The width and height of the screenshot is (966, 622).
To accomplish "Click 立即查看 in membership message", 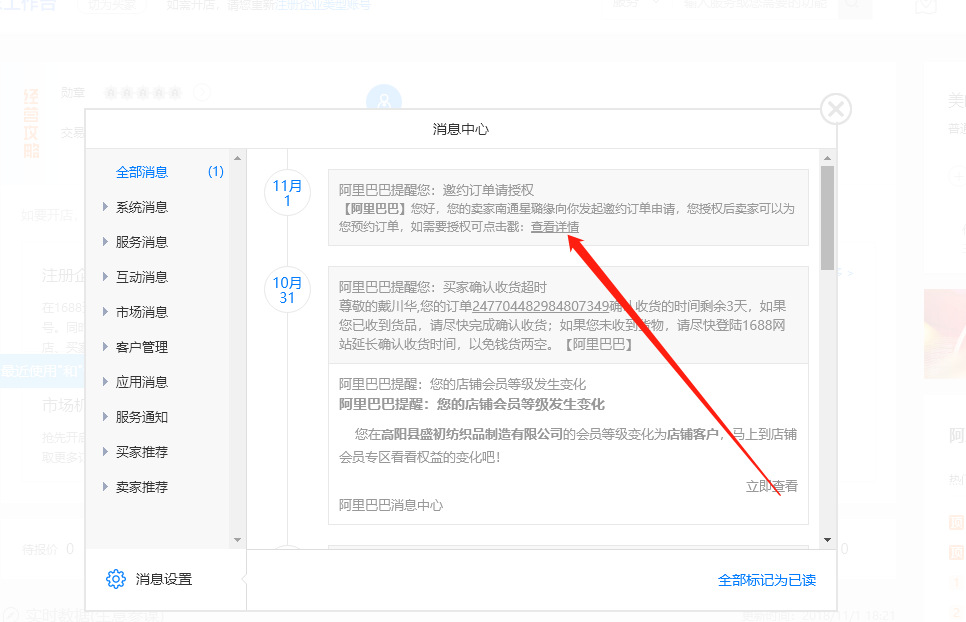I will (772, 486).
